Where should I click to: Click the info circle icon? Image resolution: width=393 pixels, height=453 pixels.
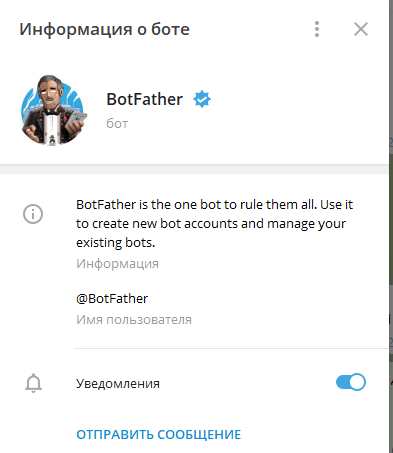tap(33, 214)
